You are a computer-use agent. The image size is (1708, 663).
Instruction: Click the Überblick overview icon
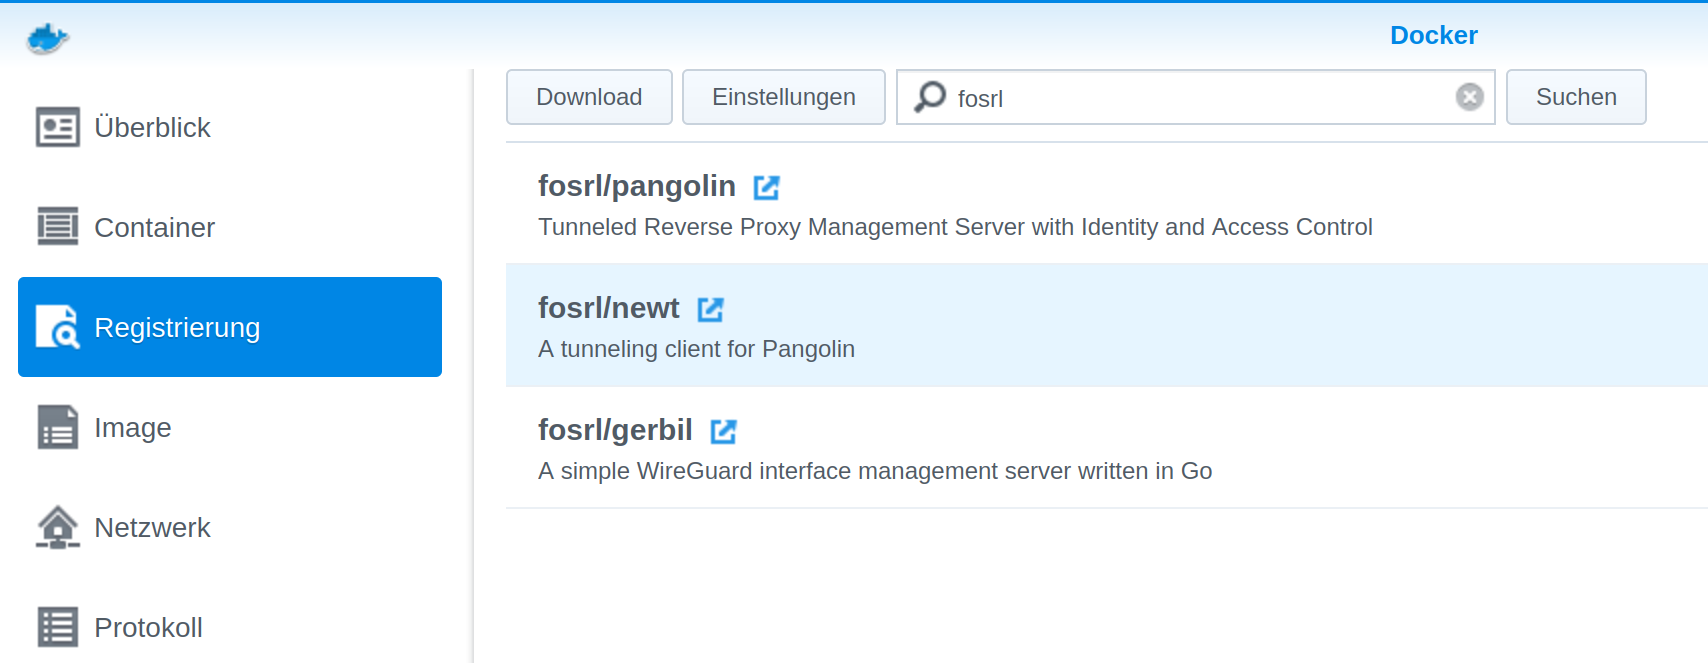tap(58, 127)
